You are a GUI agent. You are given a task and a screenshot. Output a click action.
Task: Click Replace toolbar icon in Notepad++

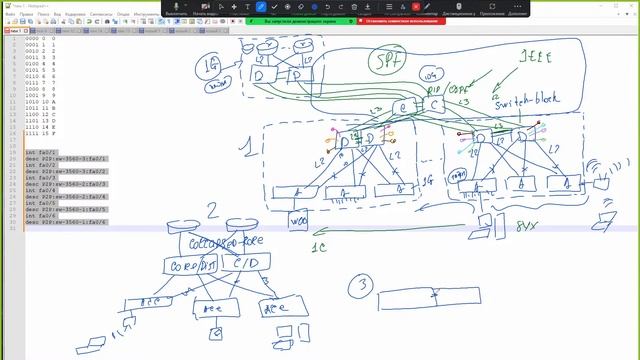point(115,21)
